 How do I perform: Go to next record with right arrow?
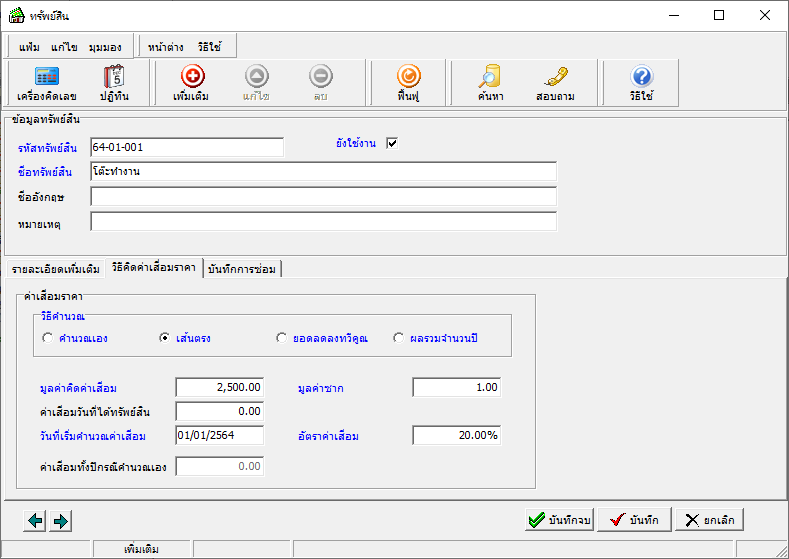point(60,520)
